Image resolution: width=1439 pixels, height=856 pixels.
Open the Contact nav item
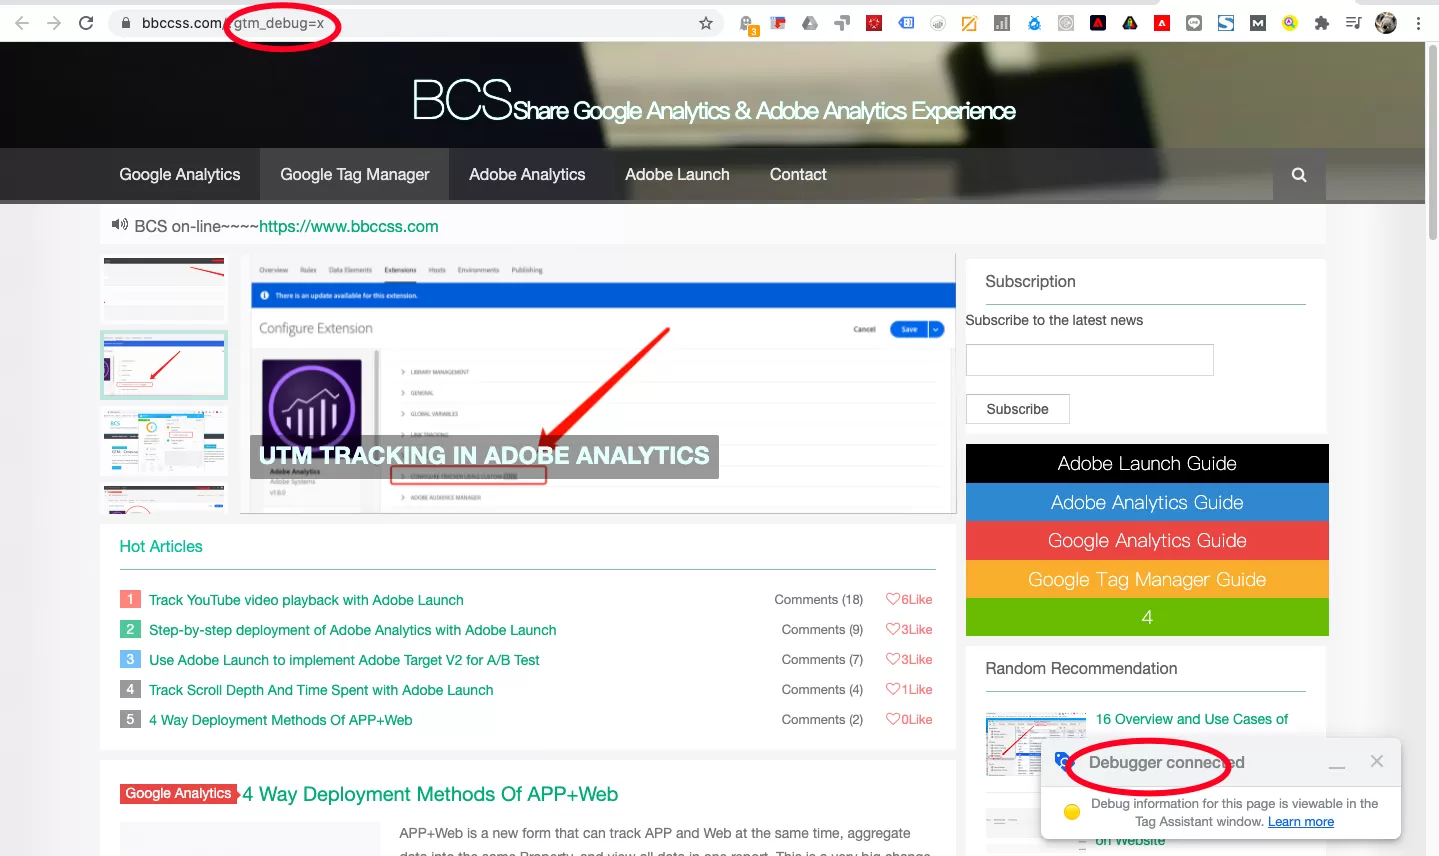point(798,175)
